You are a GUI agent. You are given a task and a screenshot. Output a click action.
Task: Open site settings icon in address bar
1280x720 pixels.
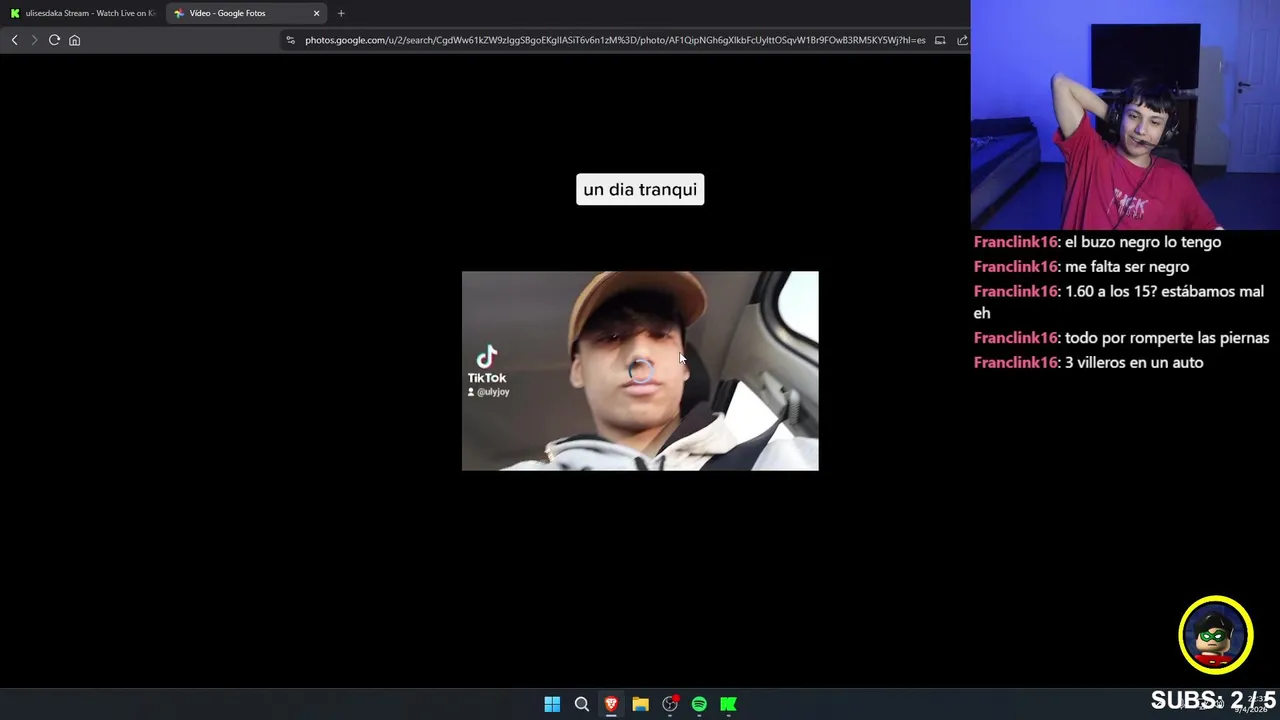[290, 40]
